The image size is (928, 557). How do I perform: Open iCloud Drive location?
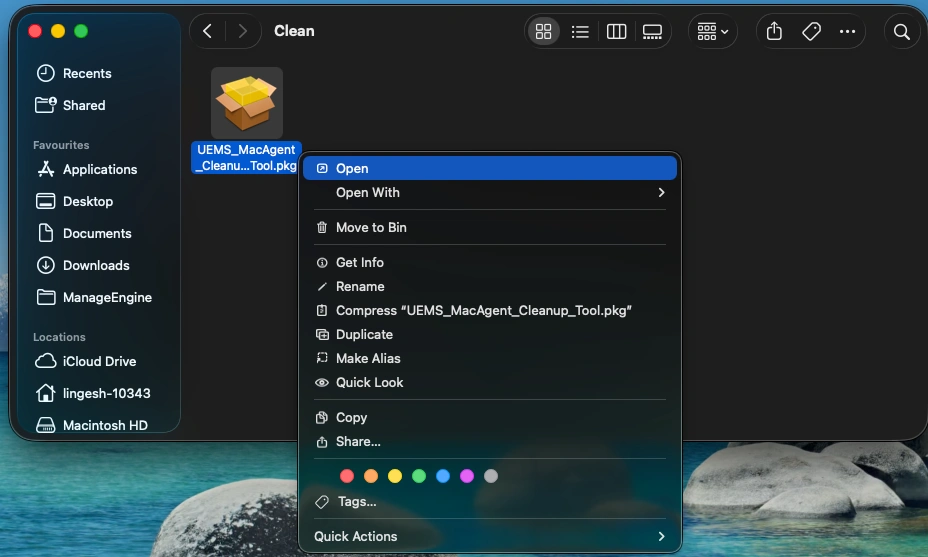(x=86, y=361)
